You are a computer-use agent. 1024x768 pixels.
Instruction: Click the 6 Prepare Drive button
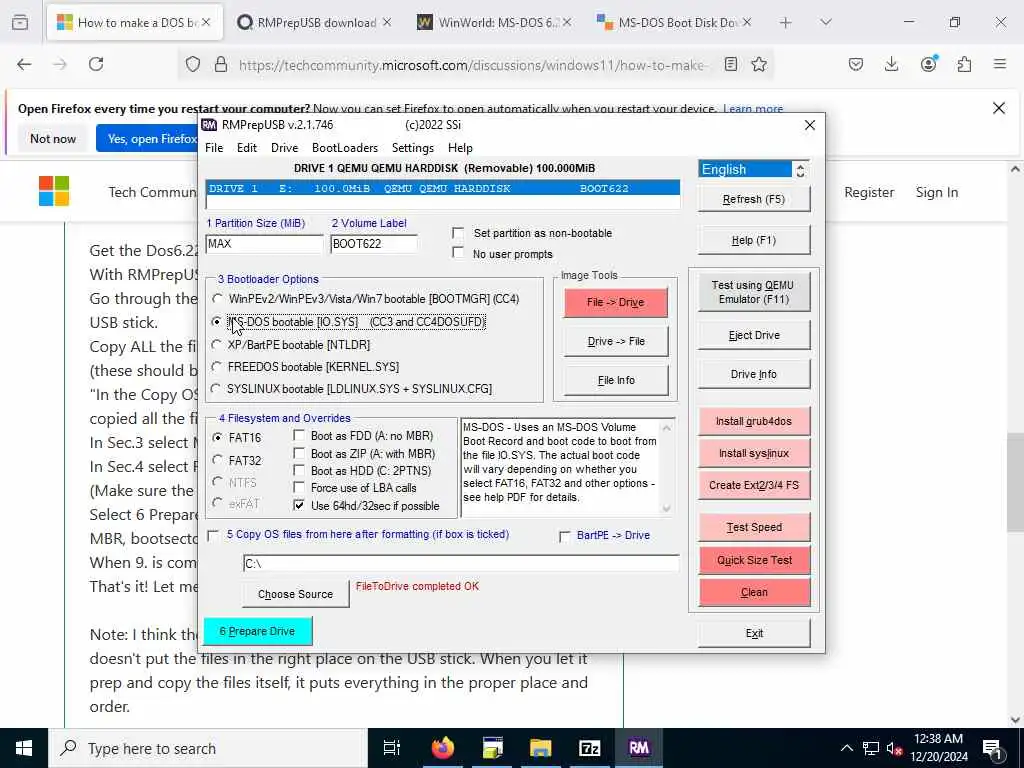point(258,632)
